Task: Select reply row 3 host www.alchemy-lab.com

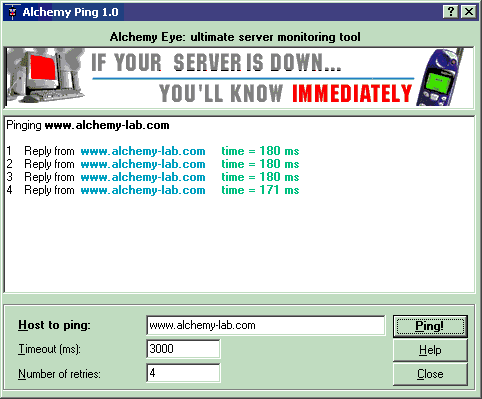Action: pyautogui.click(x=143, y=177)
